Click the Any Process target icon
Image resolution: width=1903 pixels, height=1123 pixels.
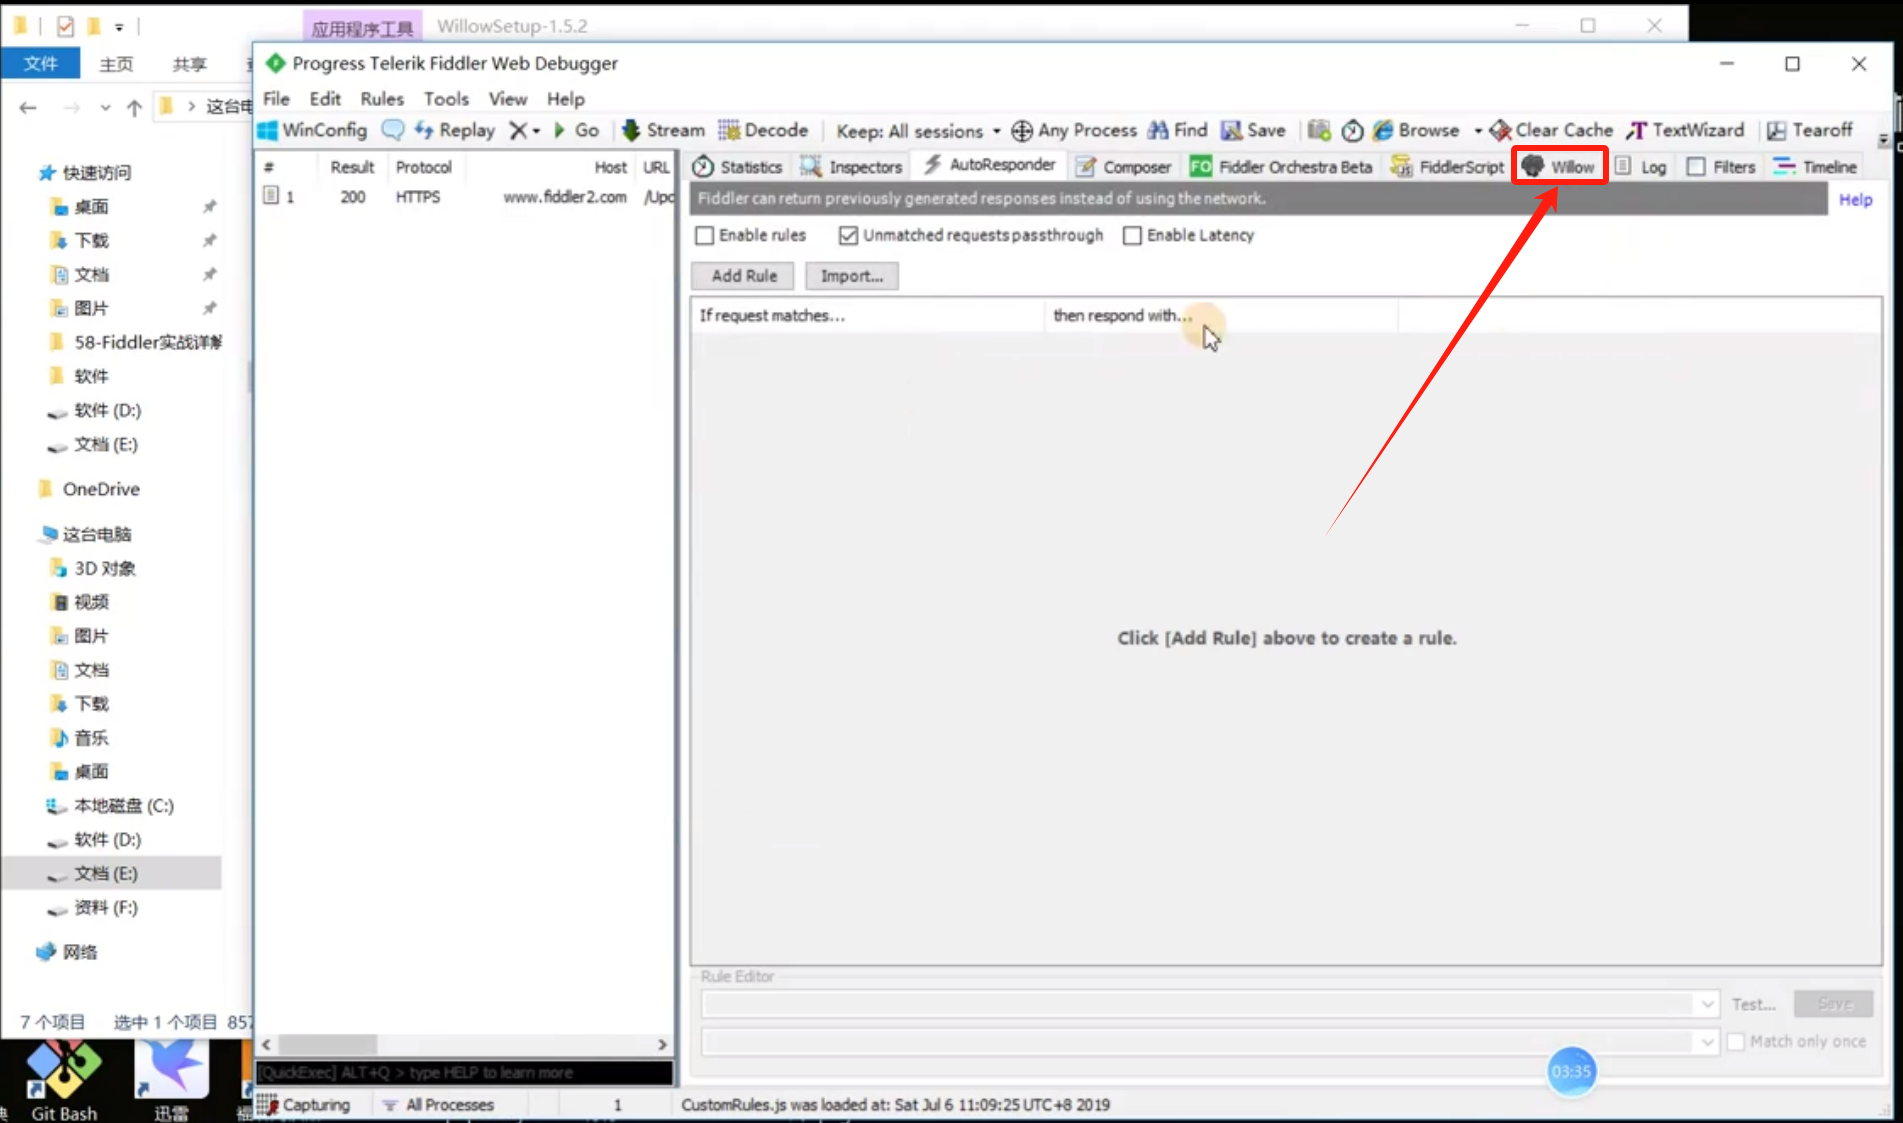(1021, 131)
